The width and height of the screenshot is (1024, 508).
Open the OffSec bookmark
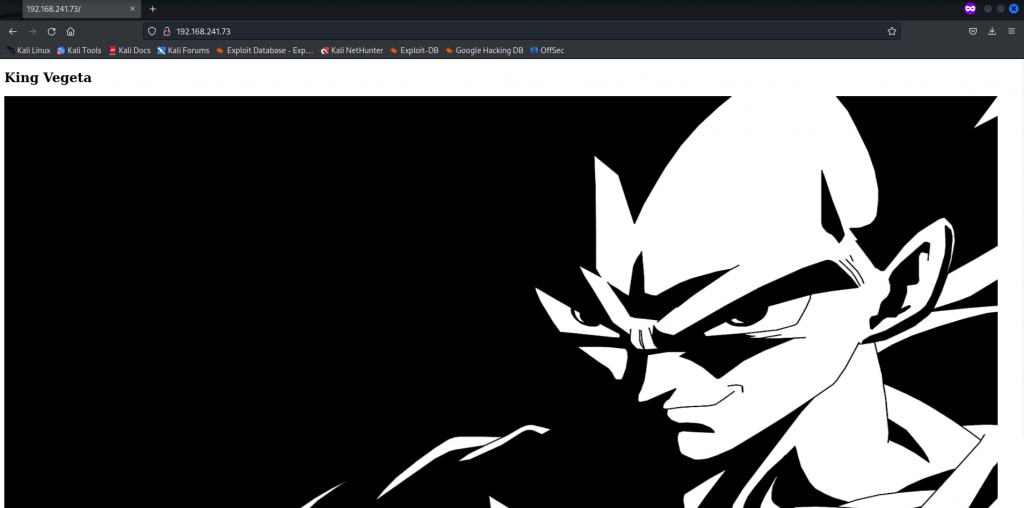[x=547, y=50]
